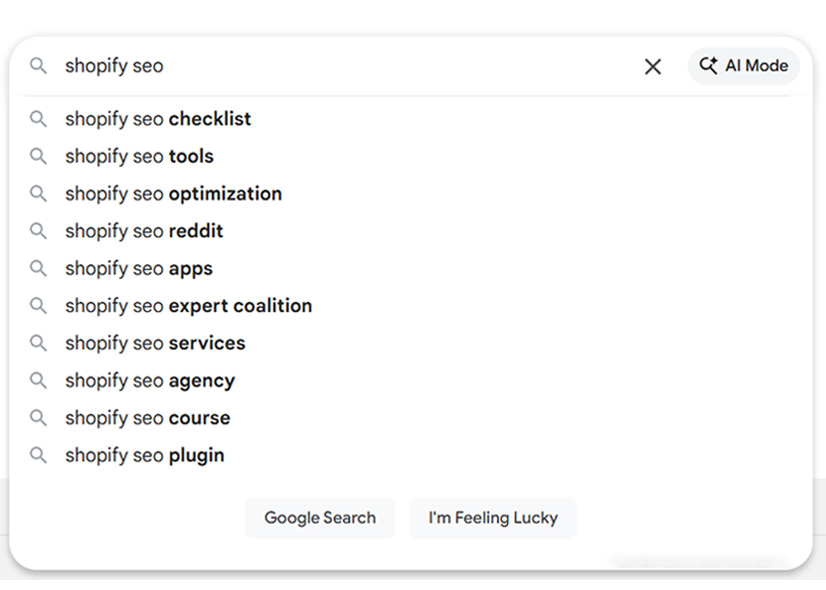Click the magnifier icon beside "shopify seo optimization"

coord(38,193)
